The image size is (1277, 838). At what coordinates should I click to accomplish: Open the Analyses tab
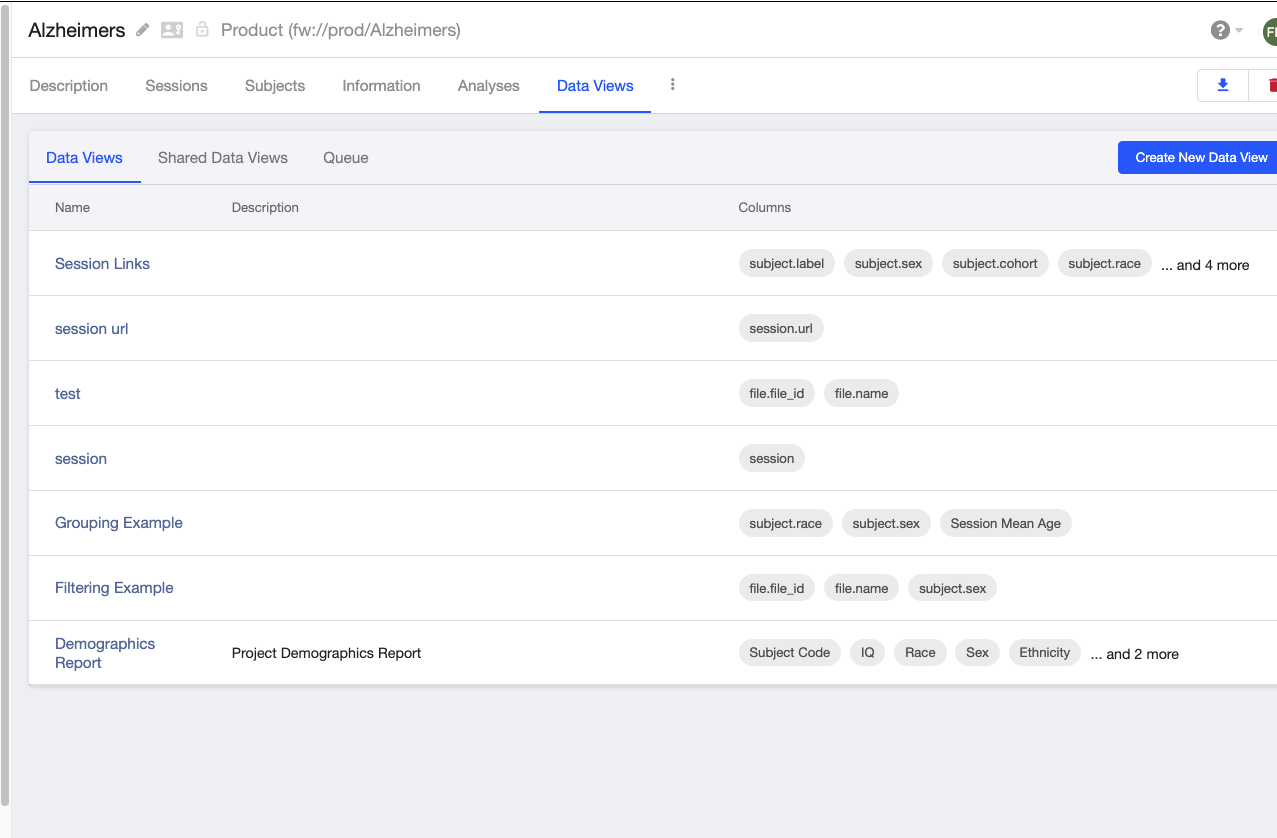[488, 86]
